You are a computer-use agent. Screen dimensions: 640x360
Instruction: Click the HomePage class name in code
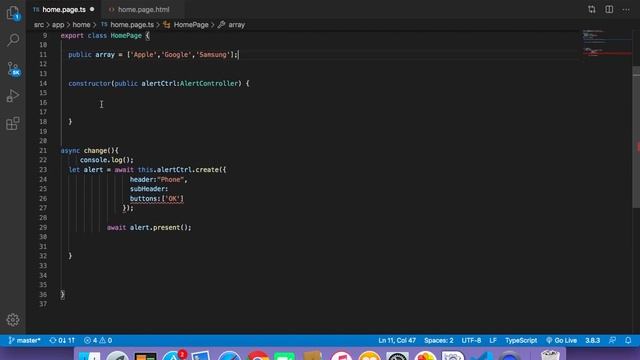pyautogui.click(x=126, y=36)
